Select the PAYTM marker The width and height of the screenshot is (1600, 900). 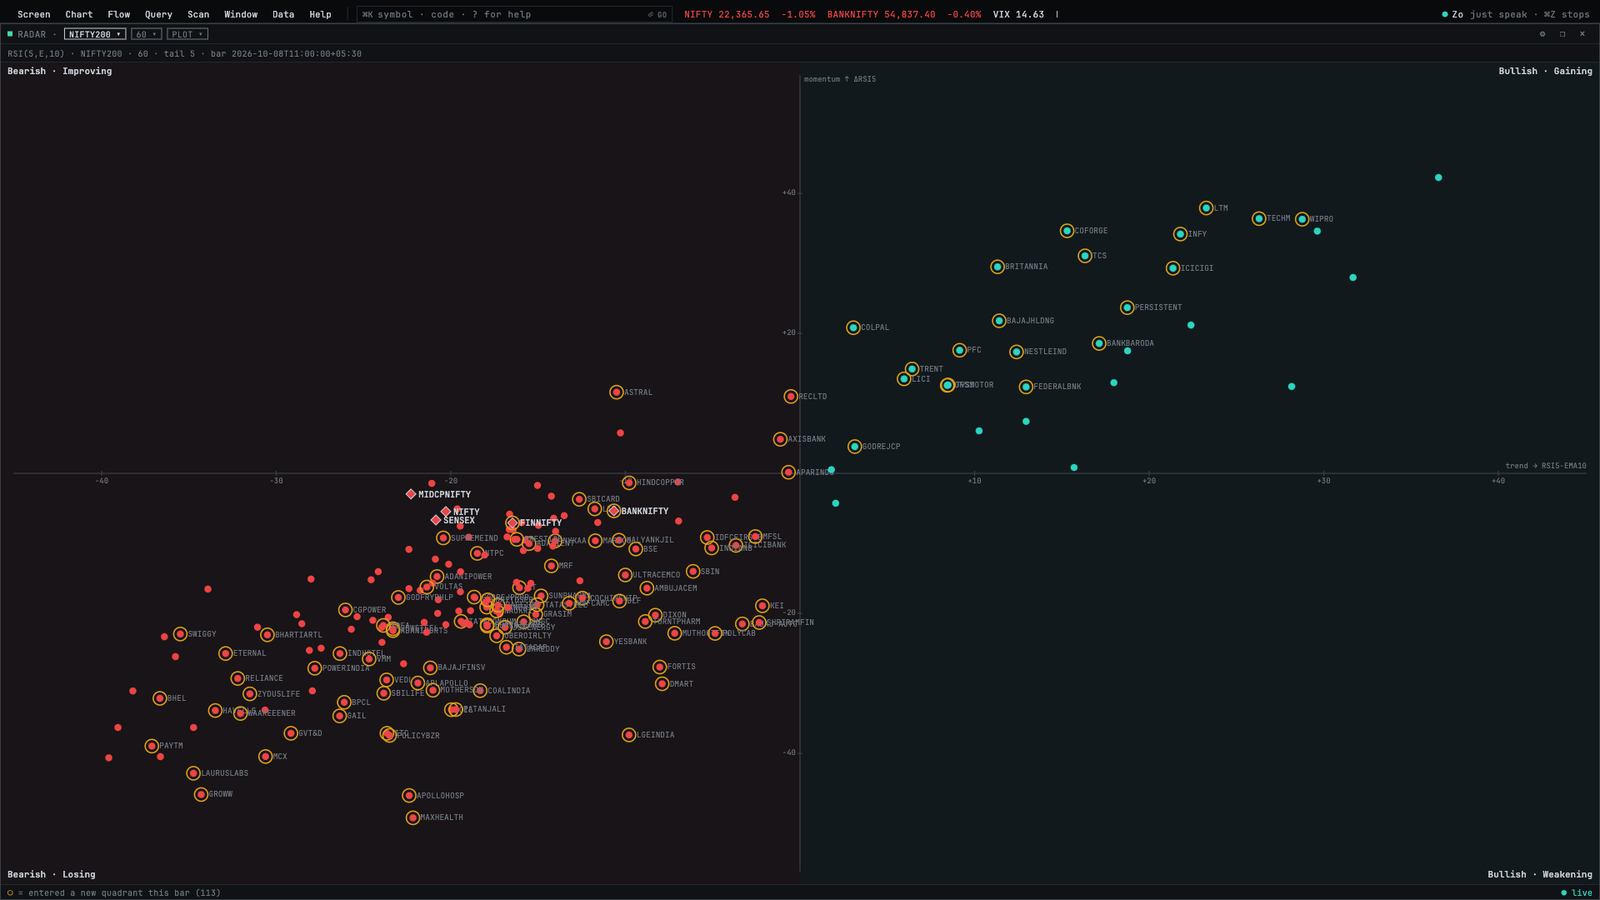pyautogui.click(x=152, y=746)
